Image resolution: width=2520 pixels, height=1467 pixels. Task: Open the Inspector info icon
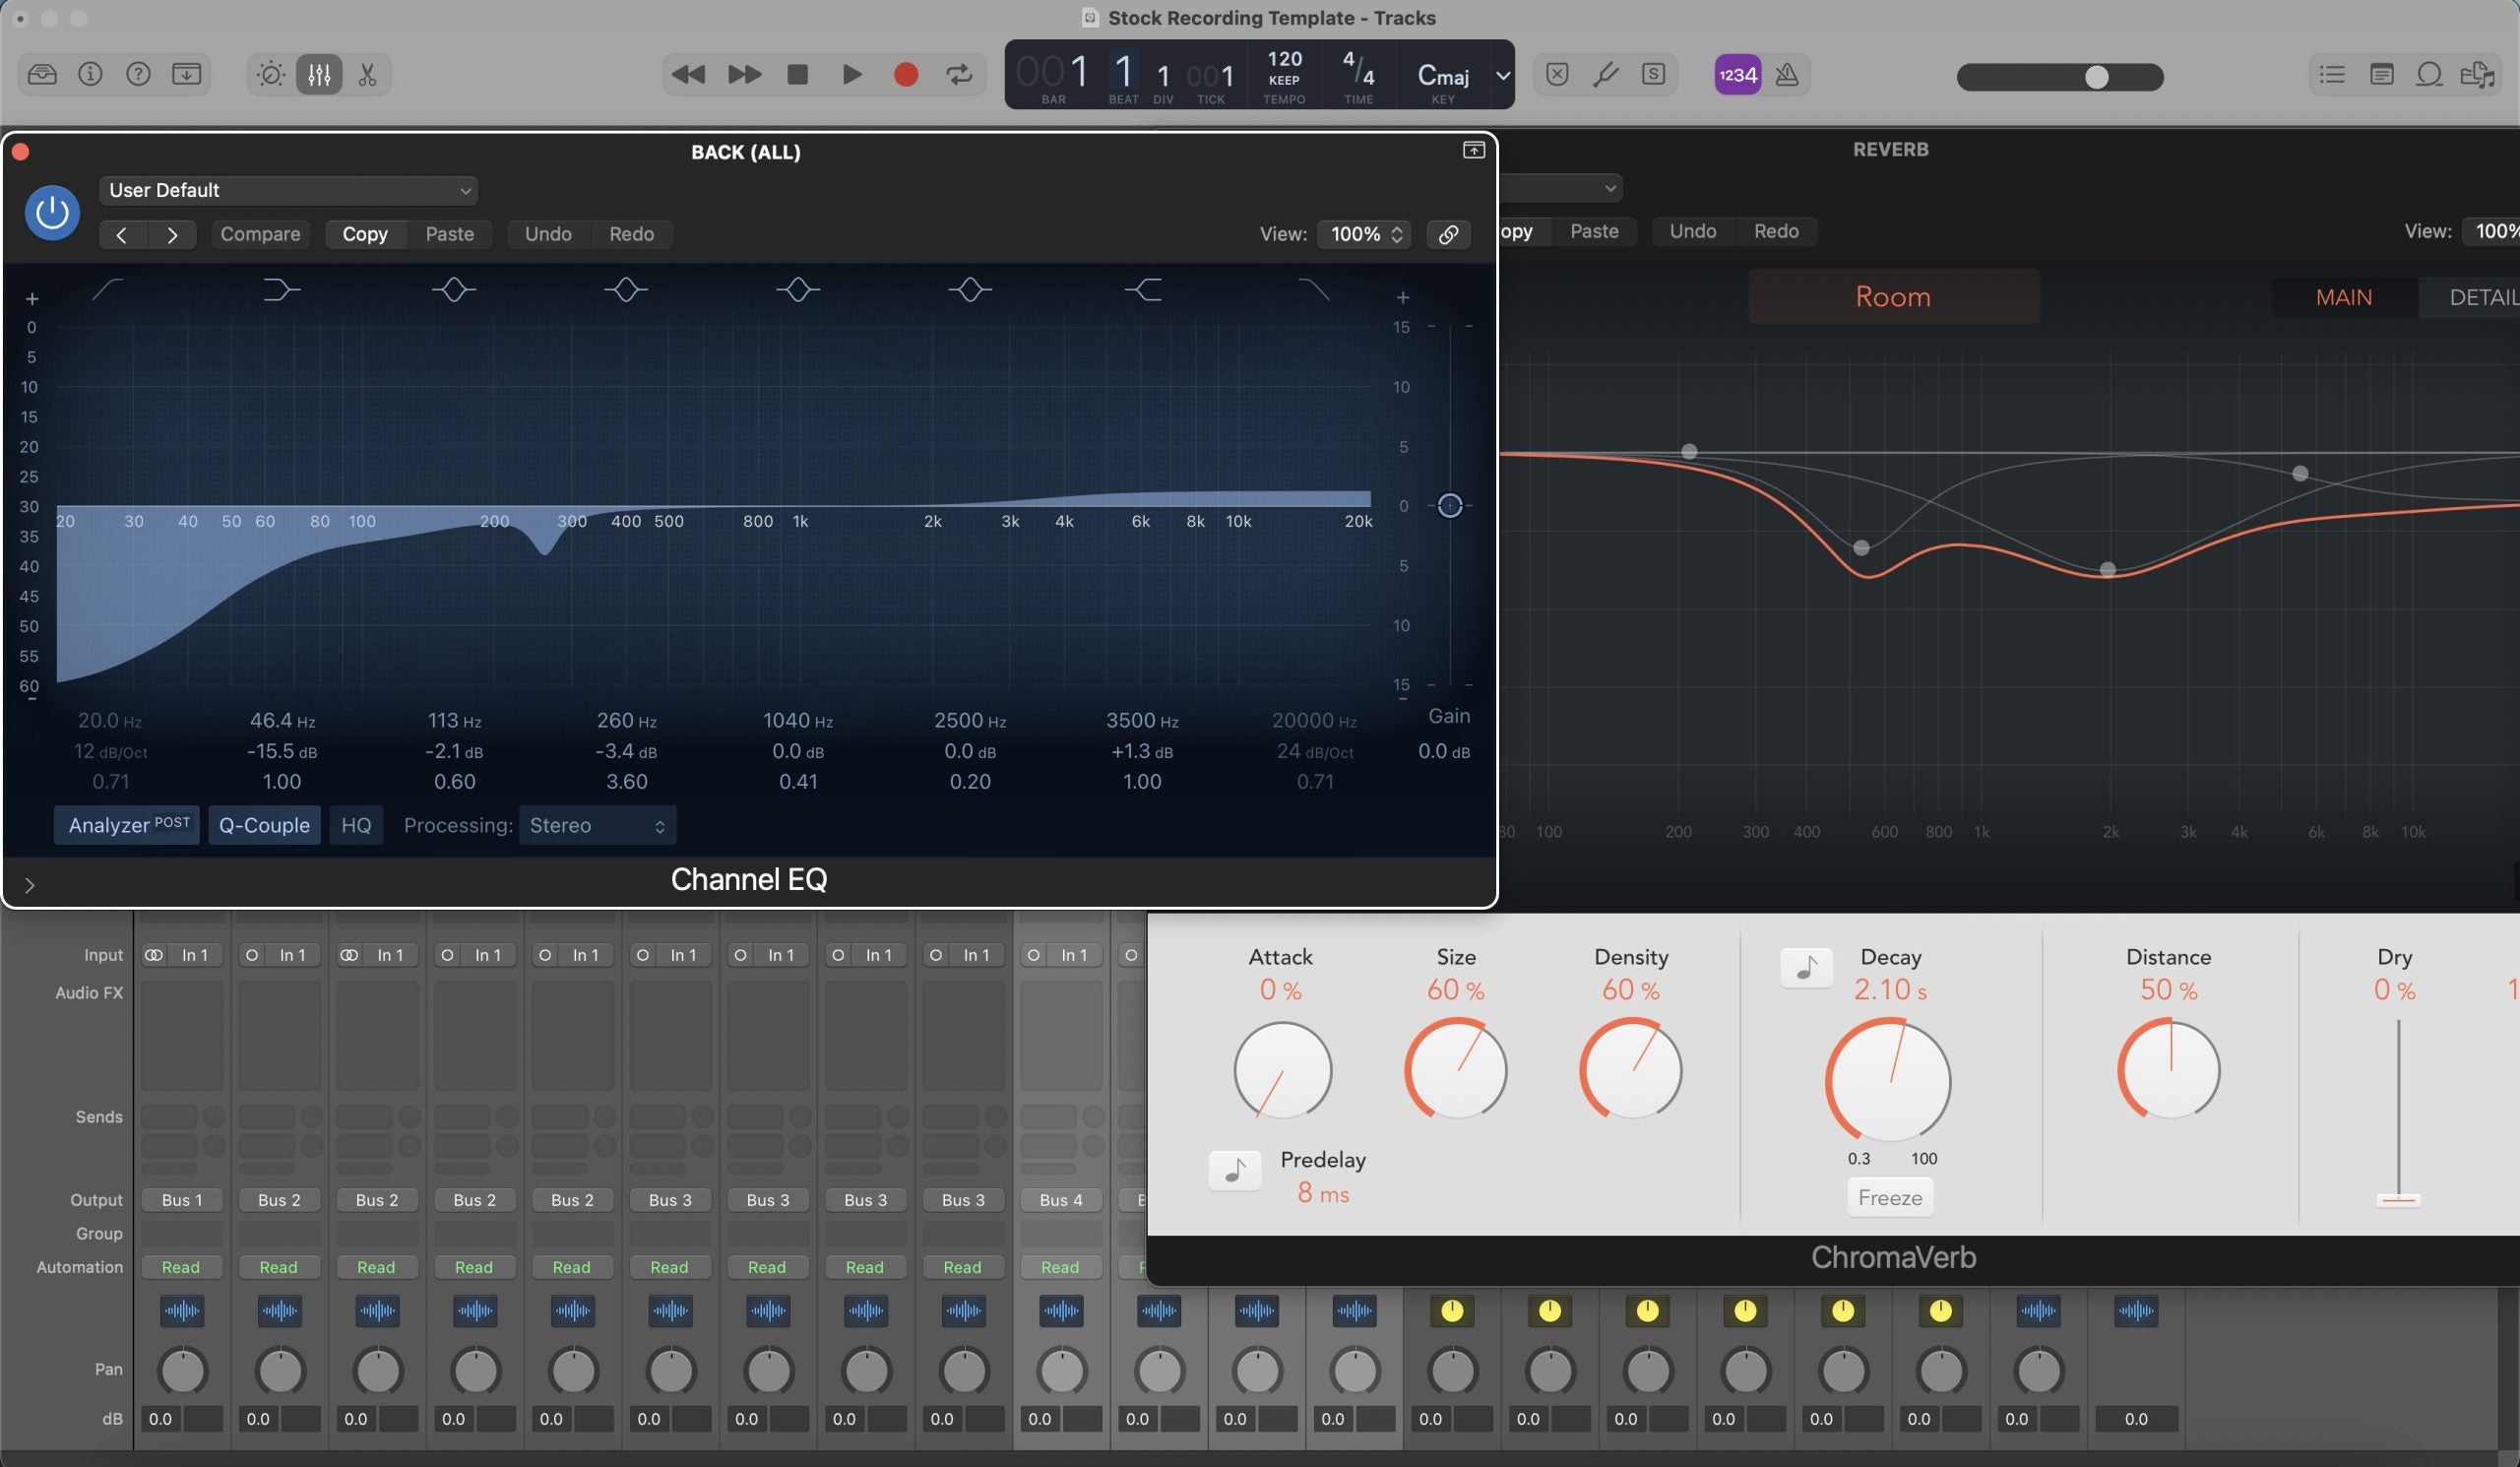click(89, 74)
